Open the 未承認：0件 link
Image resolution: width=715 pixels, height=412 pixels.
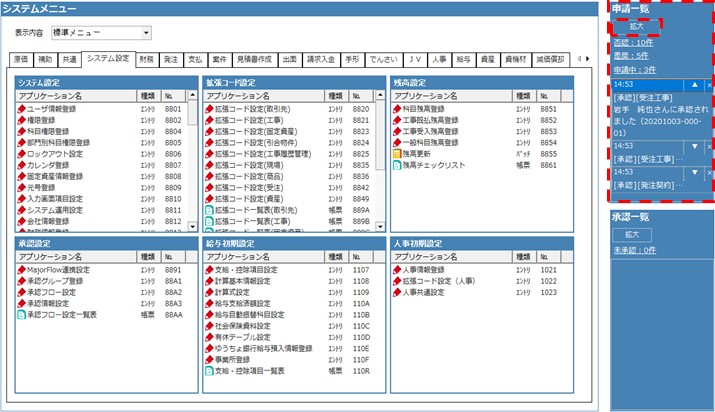[632, 250]
